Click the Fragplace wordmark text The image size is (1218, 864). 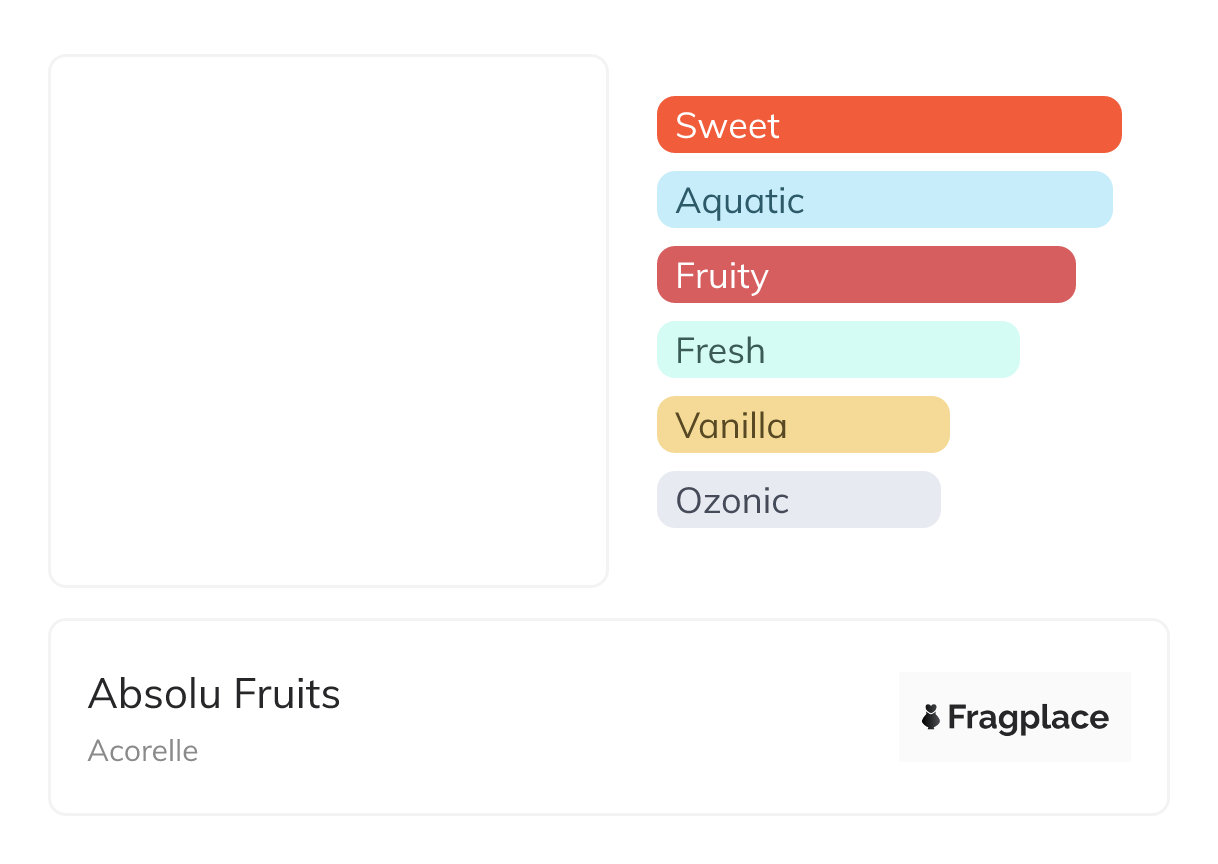(x=1028, y=717)
